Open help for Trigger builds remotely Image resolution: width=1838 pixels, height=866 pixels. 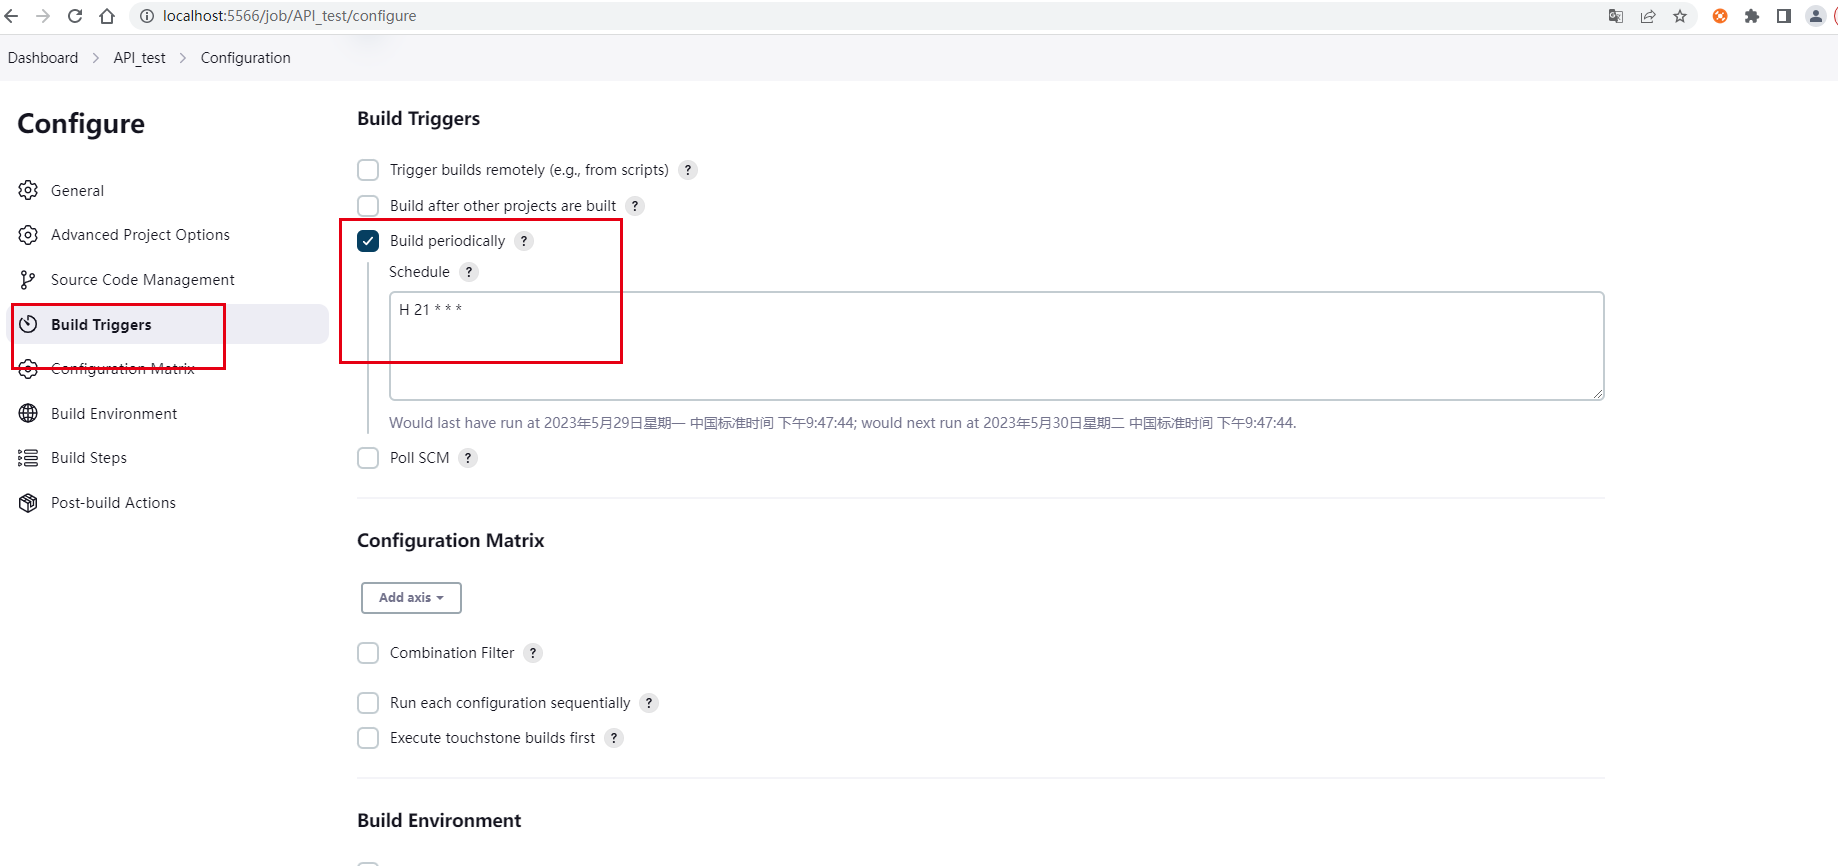(688, 170)
